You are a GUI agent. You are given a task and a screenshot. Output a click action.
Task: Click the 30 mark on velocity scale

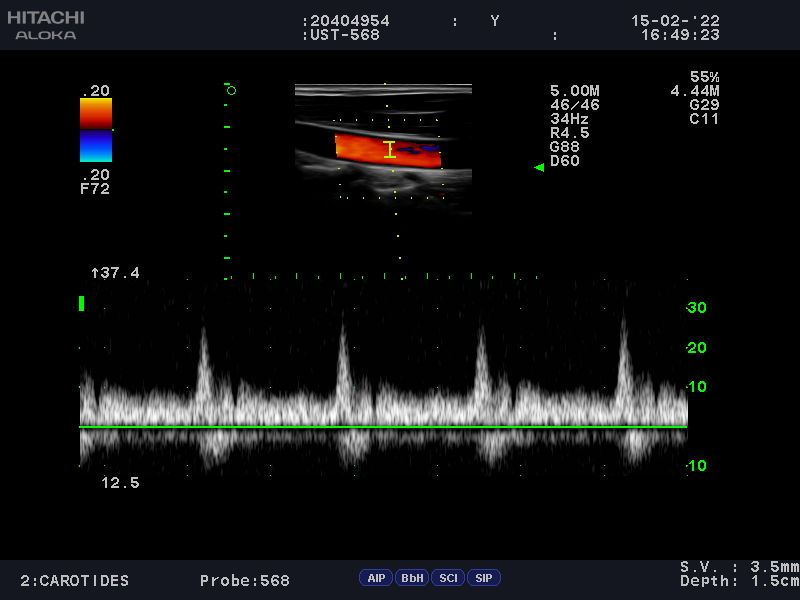697,308
